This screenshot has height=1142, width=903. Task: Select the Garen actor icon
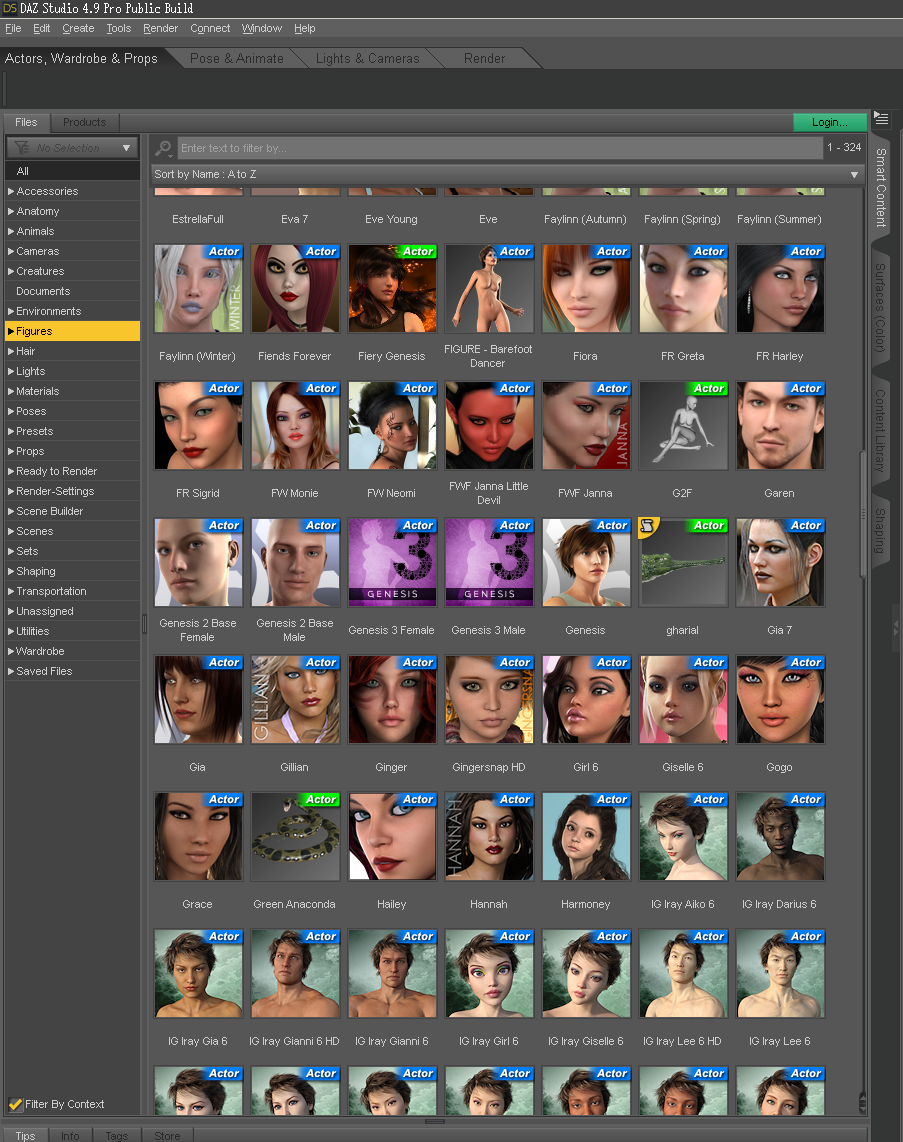coord(780,426)
